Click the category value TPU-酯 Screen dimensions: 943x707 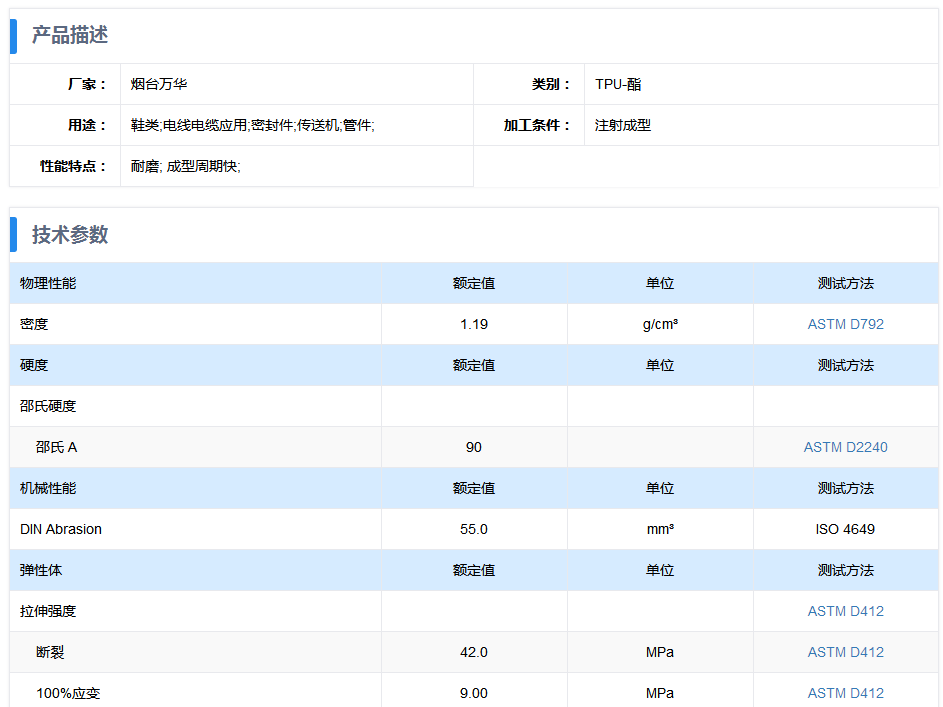click(x=618, y=84)
